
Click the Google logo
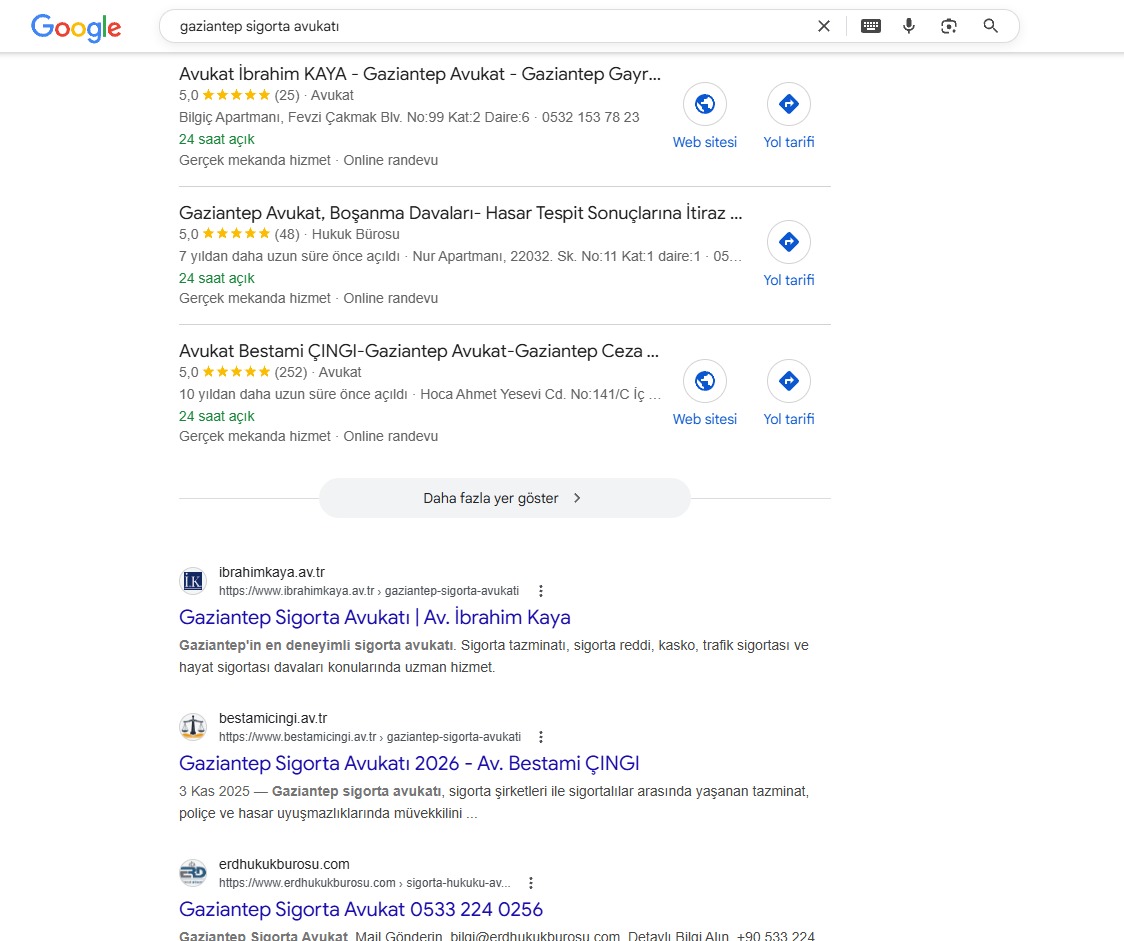76,27
